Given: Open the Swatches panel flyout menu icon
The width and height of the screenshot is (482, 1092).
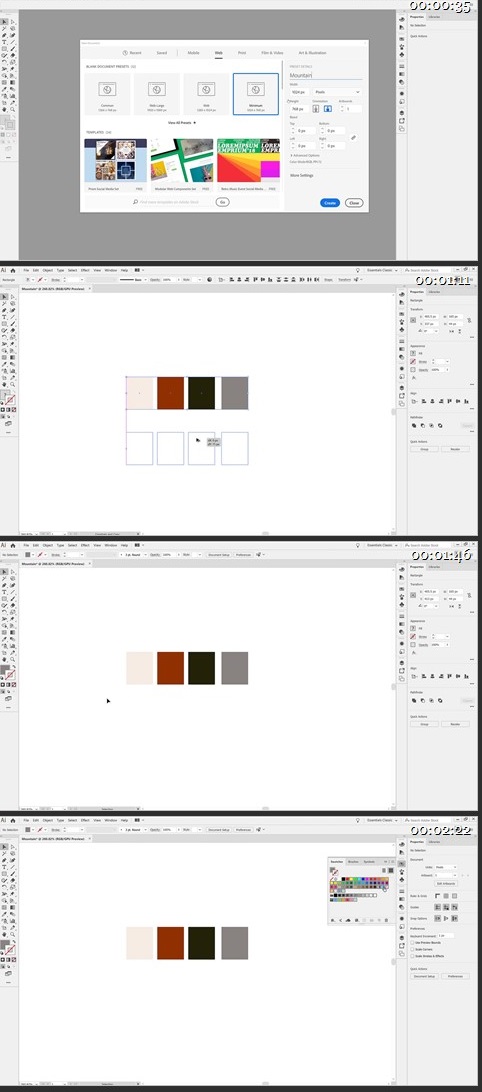Looking at the screenshot, I should tap(392, 861).
